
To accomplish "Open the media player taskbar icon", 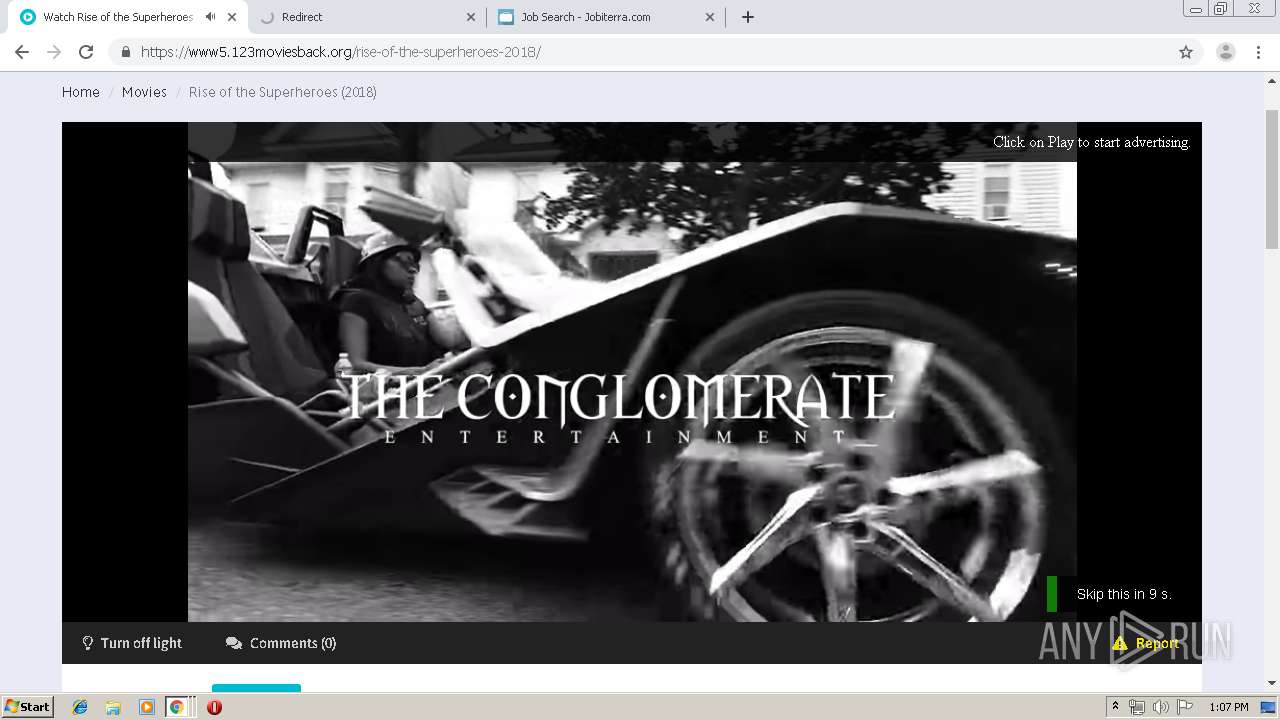I will tap(146, 707).
